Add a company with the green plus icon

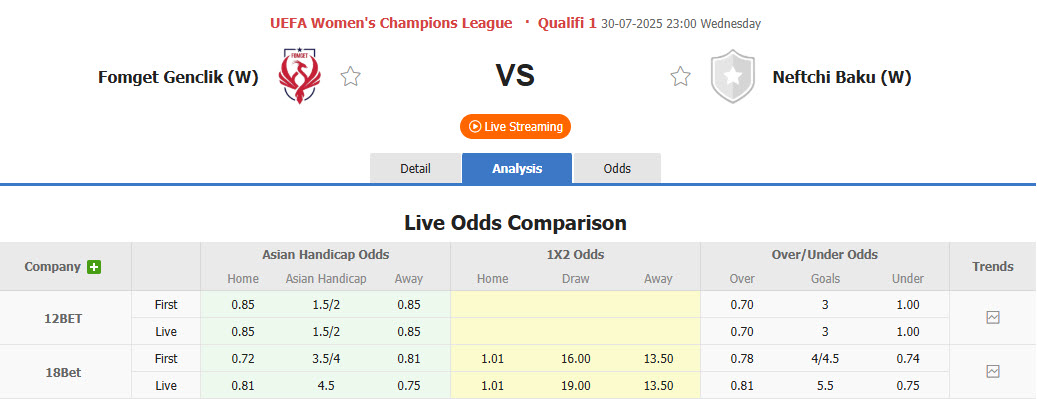coord(94,267)
